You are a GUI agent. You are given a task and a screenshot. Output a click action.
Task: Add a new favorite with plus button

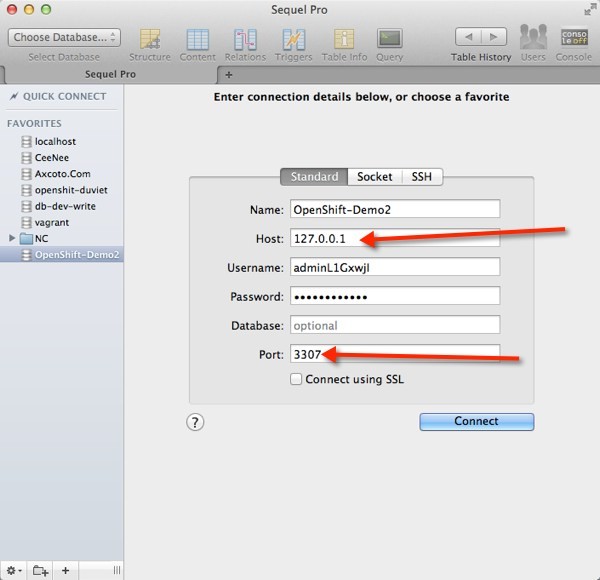click(x=65, y=570)
